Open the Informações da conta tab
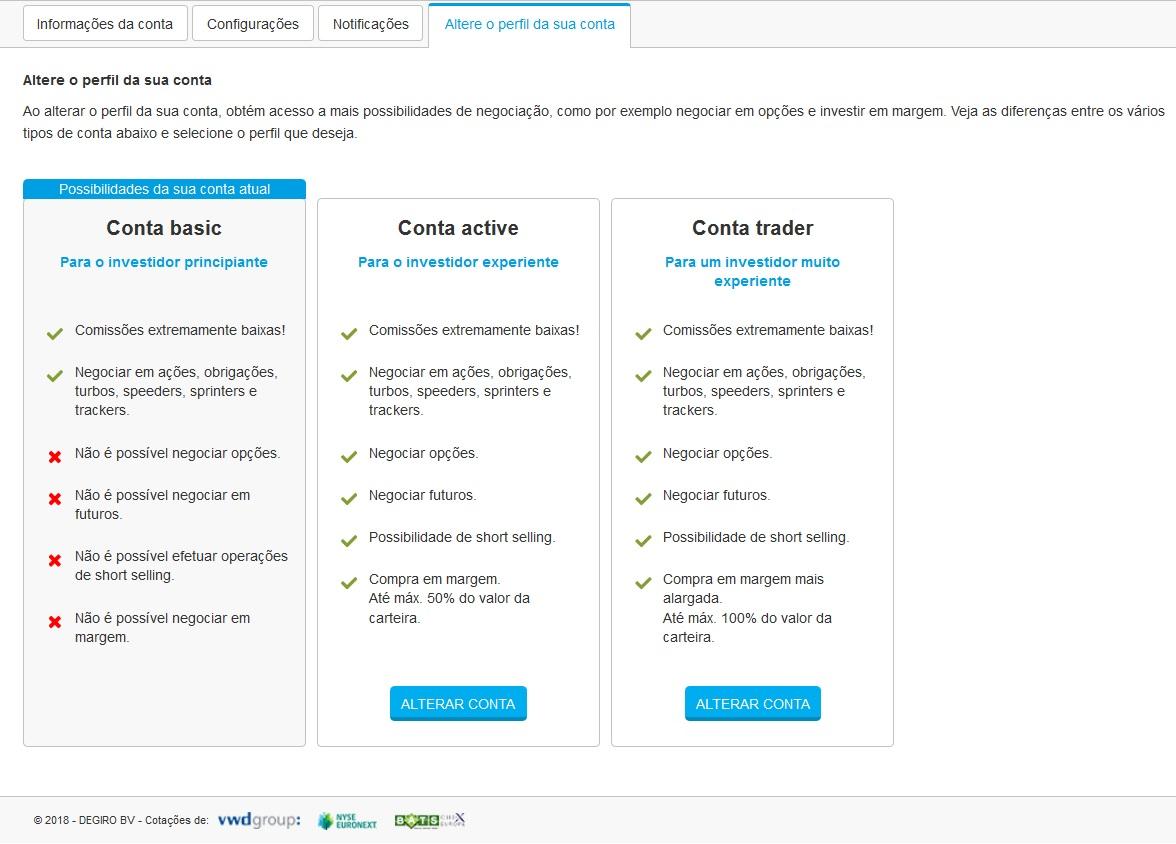Viewport: 1176px width, 844px height. [105, 24]
